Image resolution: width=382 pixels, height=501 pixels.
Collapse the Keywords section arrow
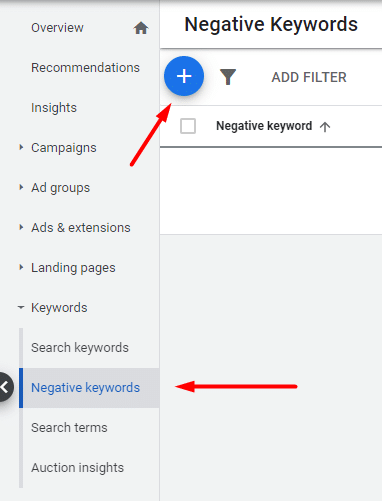pos(21,307)
